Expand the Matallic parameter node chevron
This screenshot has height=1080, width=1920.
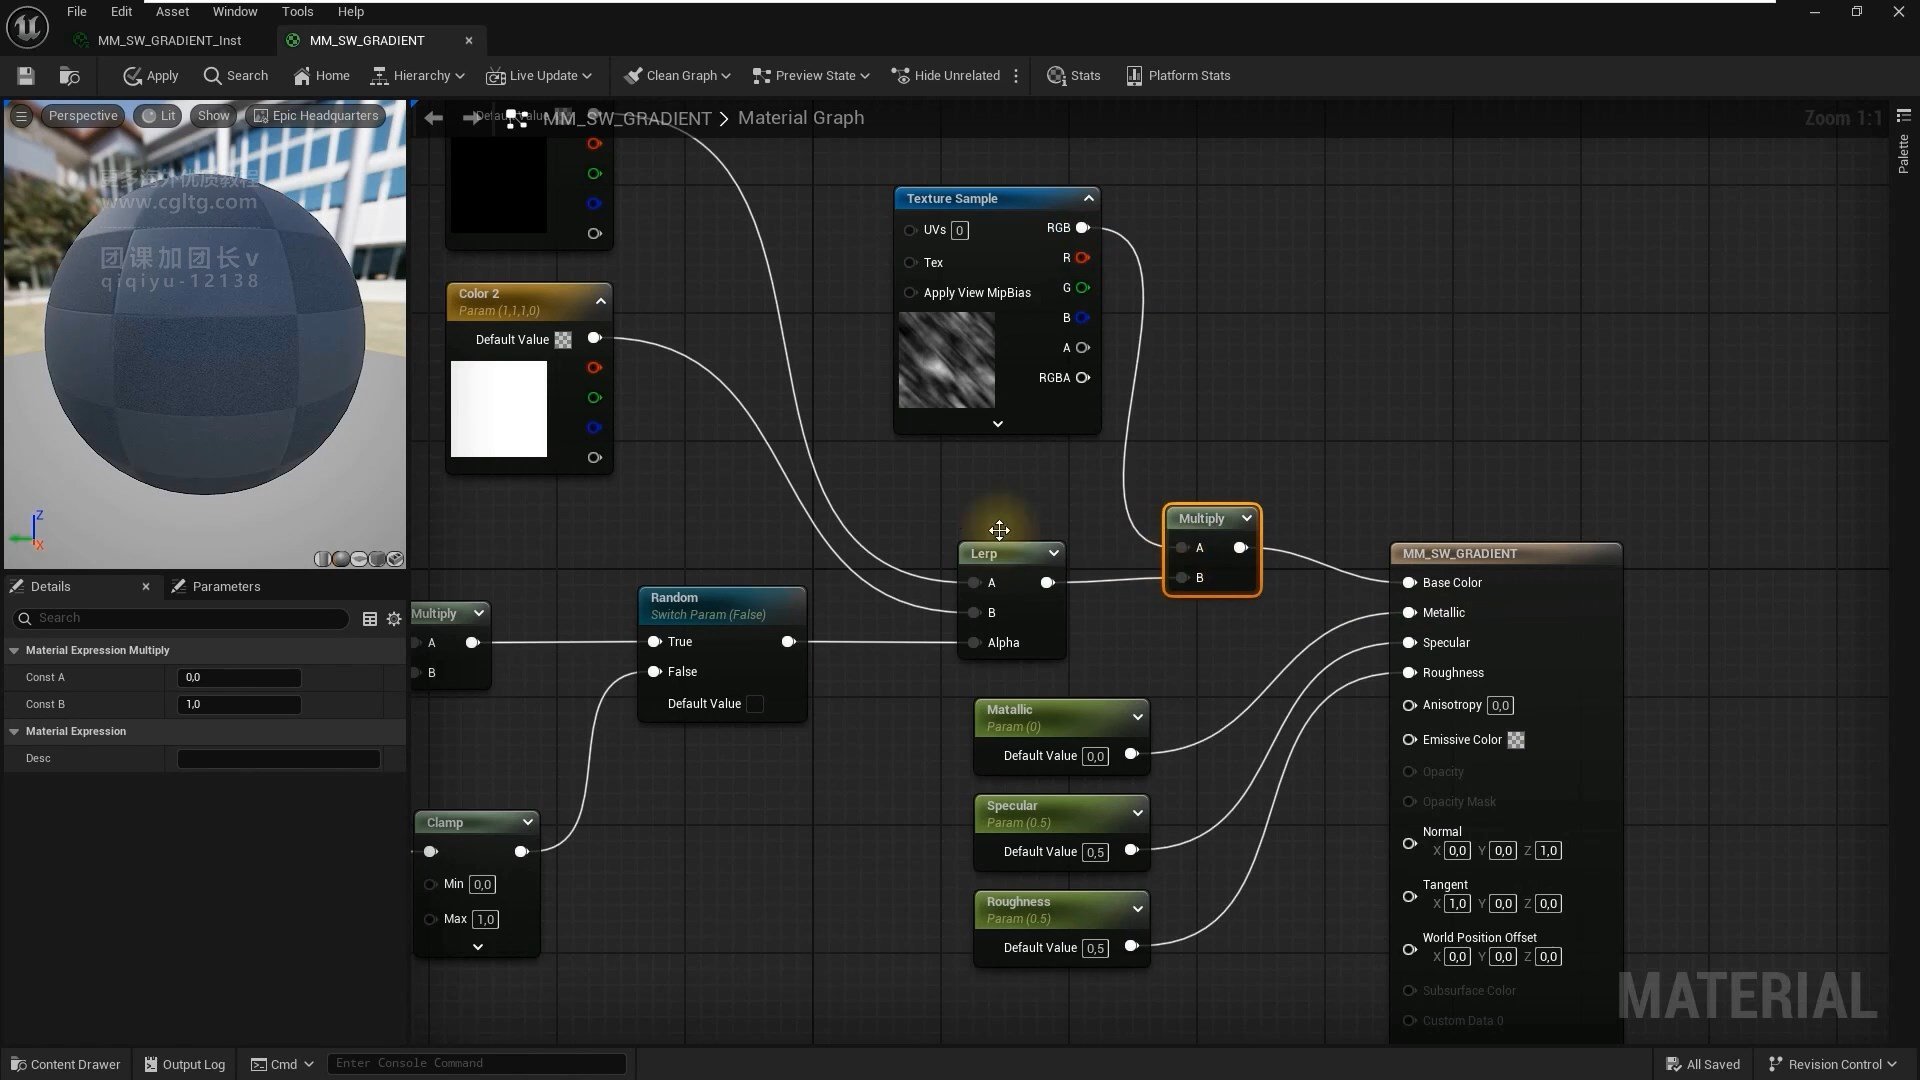[x=1137, y=717]
